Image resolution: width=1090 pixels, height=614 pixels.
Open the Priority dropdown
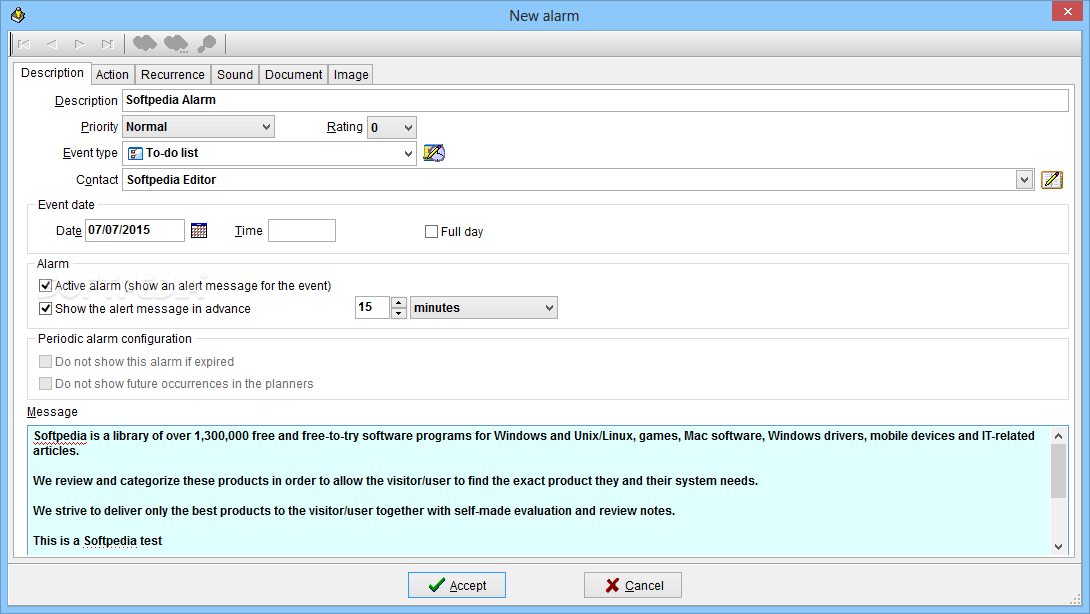[x=266, y=127]
